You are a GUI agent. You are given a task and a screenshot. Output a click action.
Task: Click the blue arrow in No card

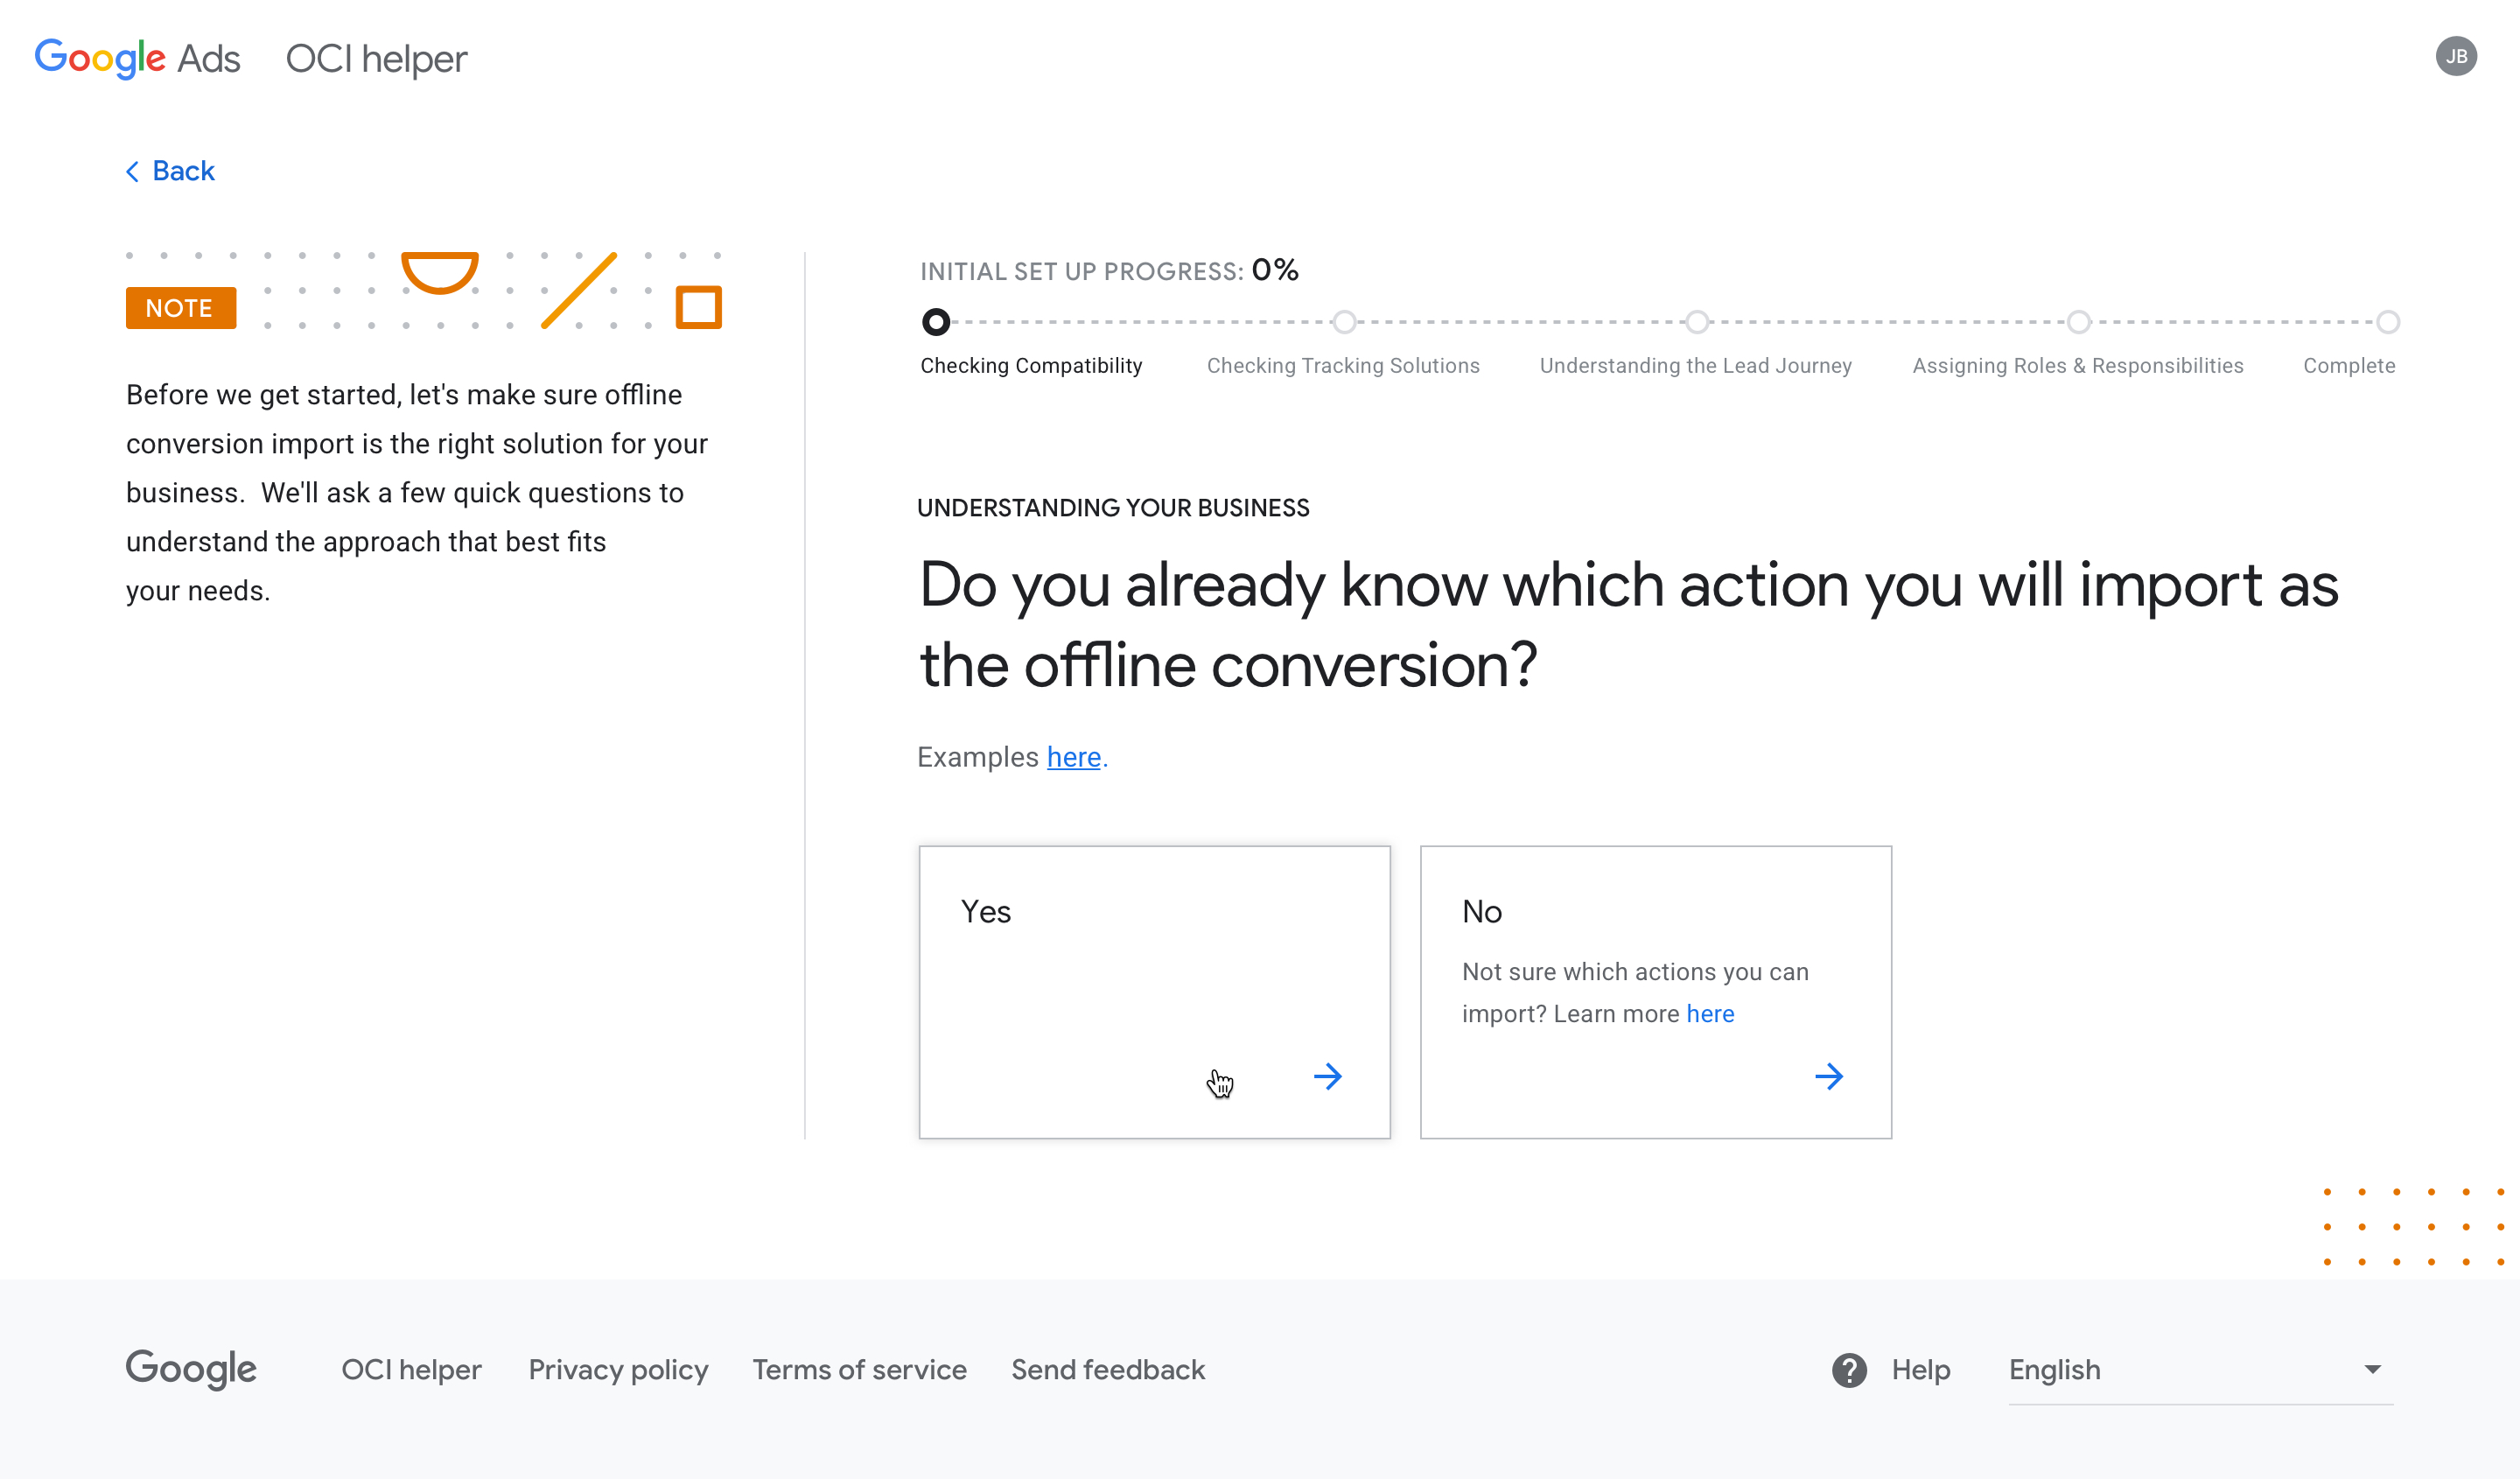(1828, 1076)
